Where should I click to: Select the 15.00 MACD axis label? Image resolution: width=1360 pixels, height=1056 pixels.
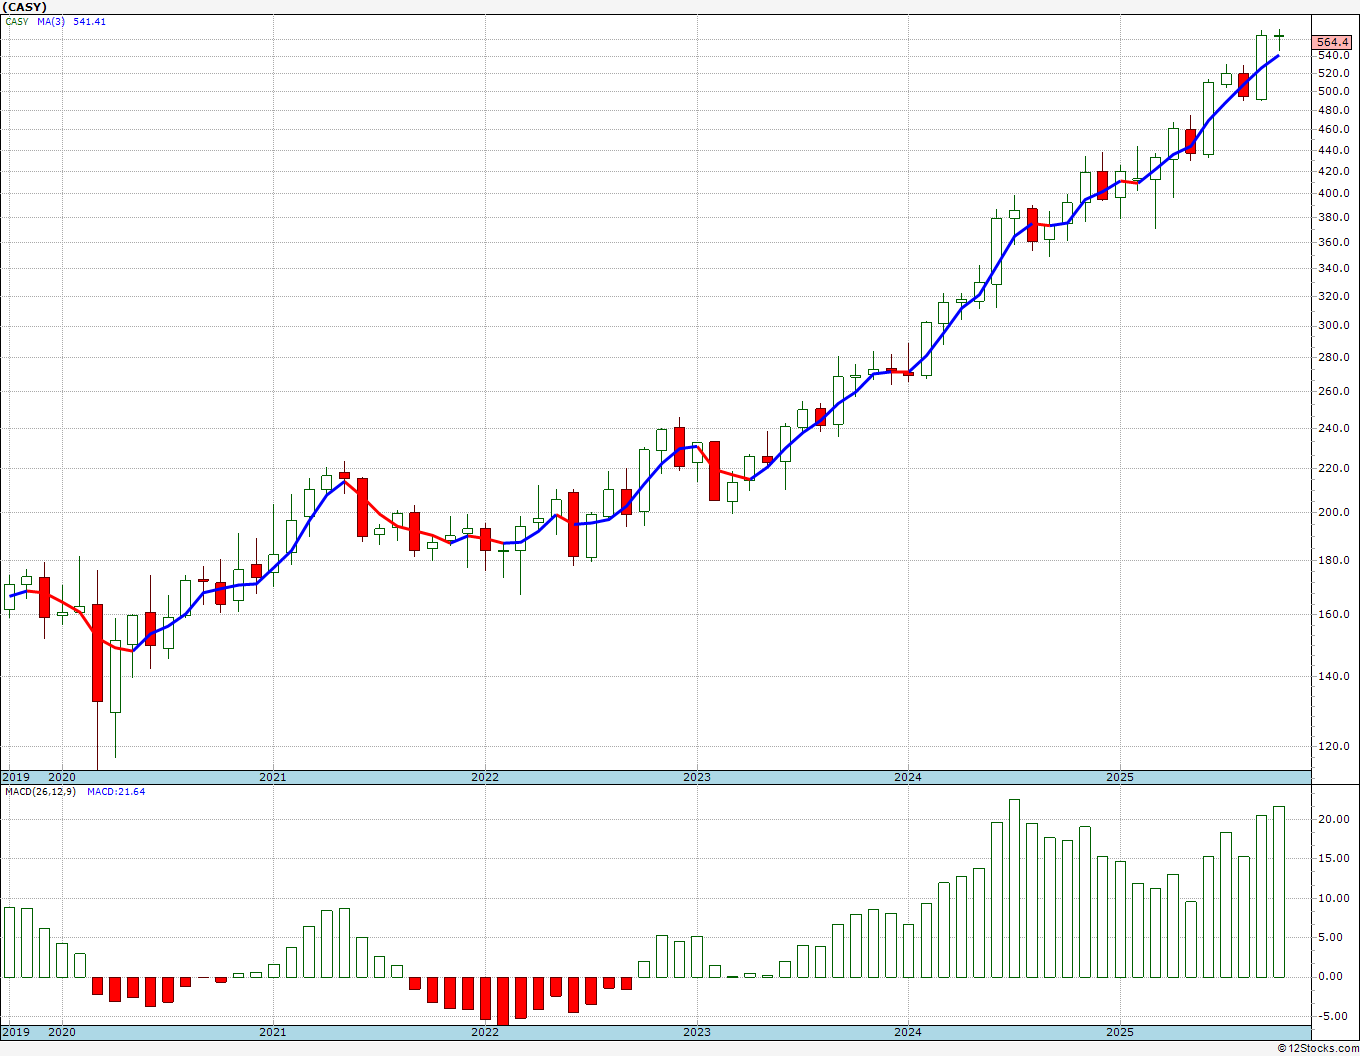[x=1333, y=859]
